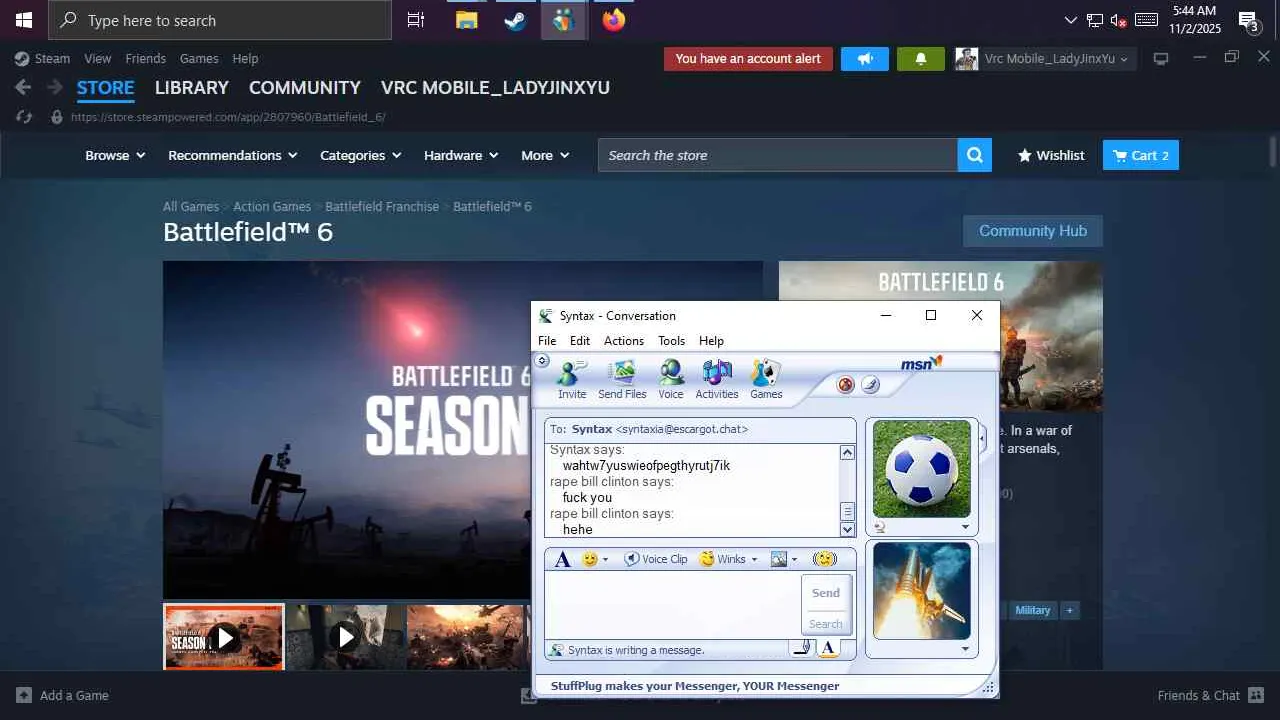Open the Tools menu in Messenger
Image resolution: width=1280 pixels, height=720 pixels.
672,341
